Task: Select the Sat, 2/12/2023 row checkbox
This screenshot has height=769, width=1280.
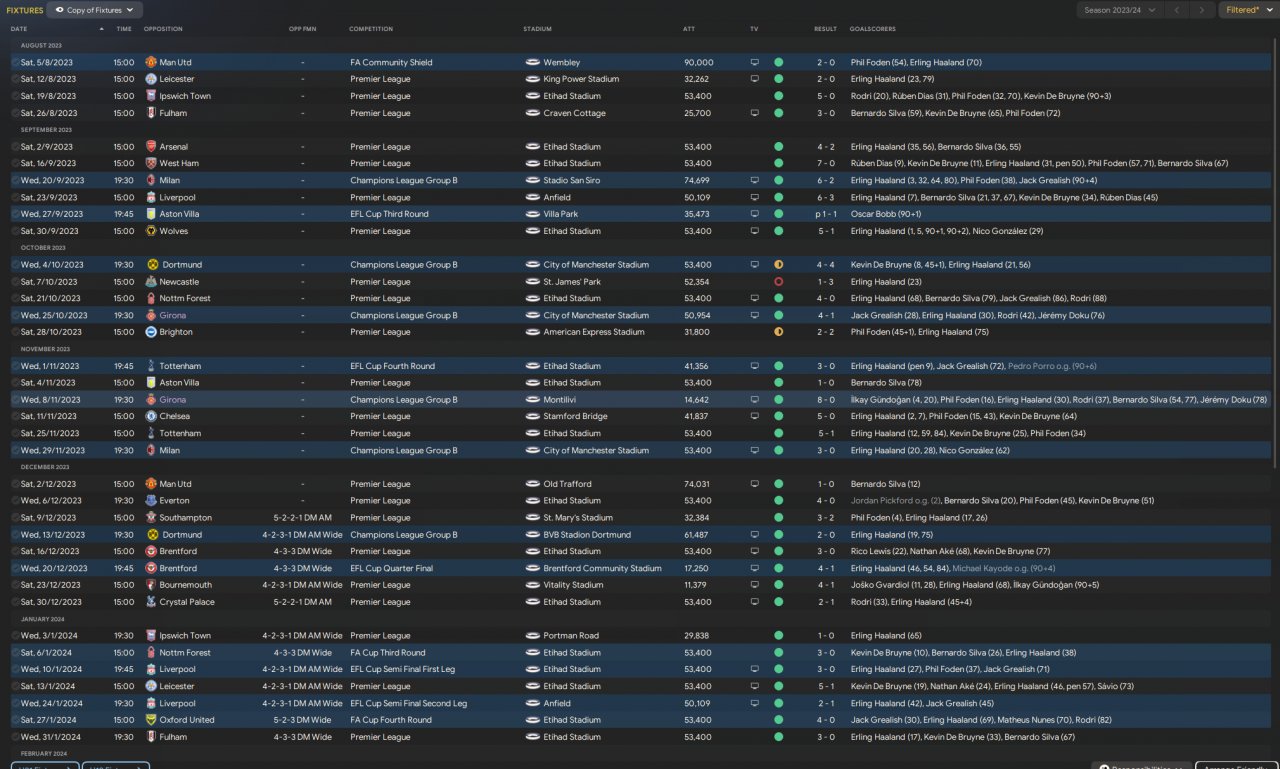Action: (x=15, y=484)
